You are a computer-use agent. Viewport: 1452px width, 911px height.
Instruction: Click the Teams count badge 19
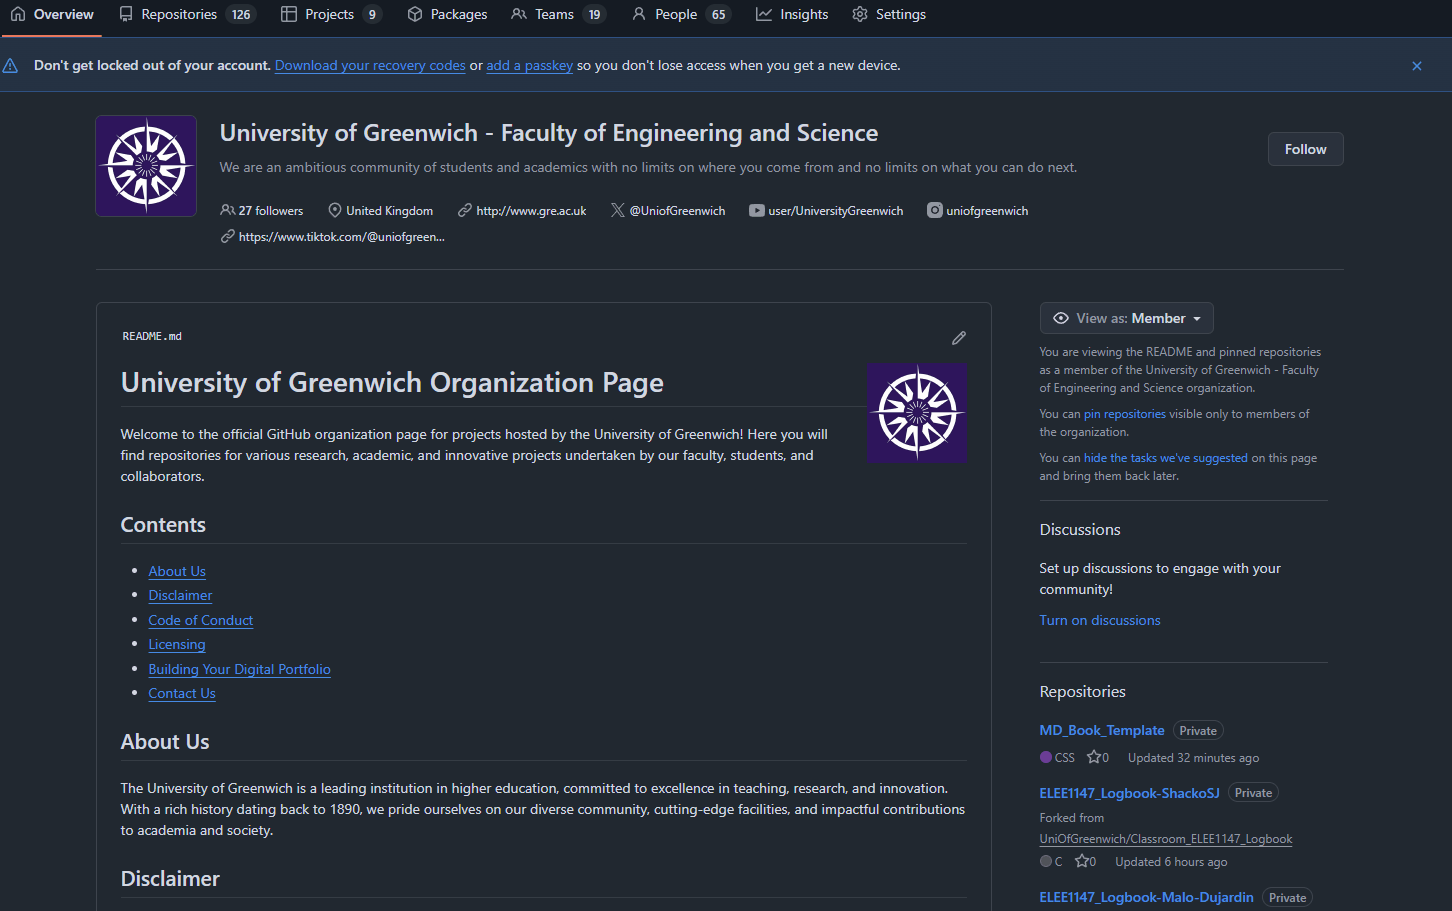pyautogui.click(x=594, y=14)
